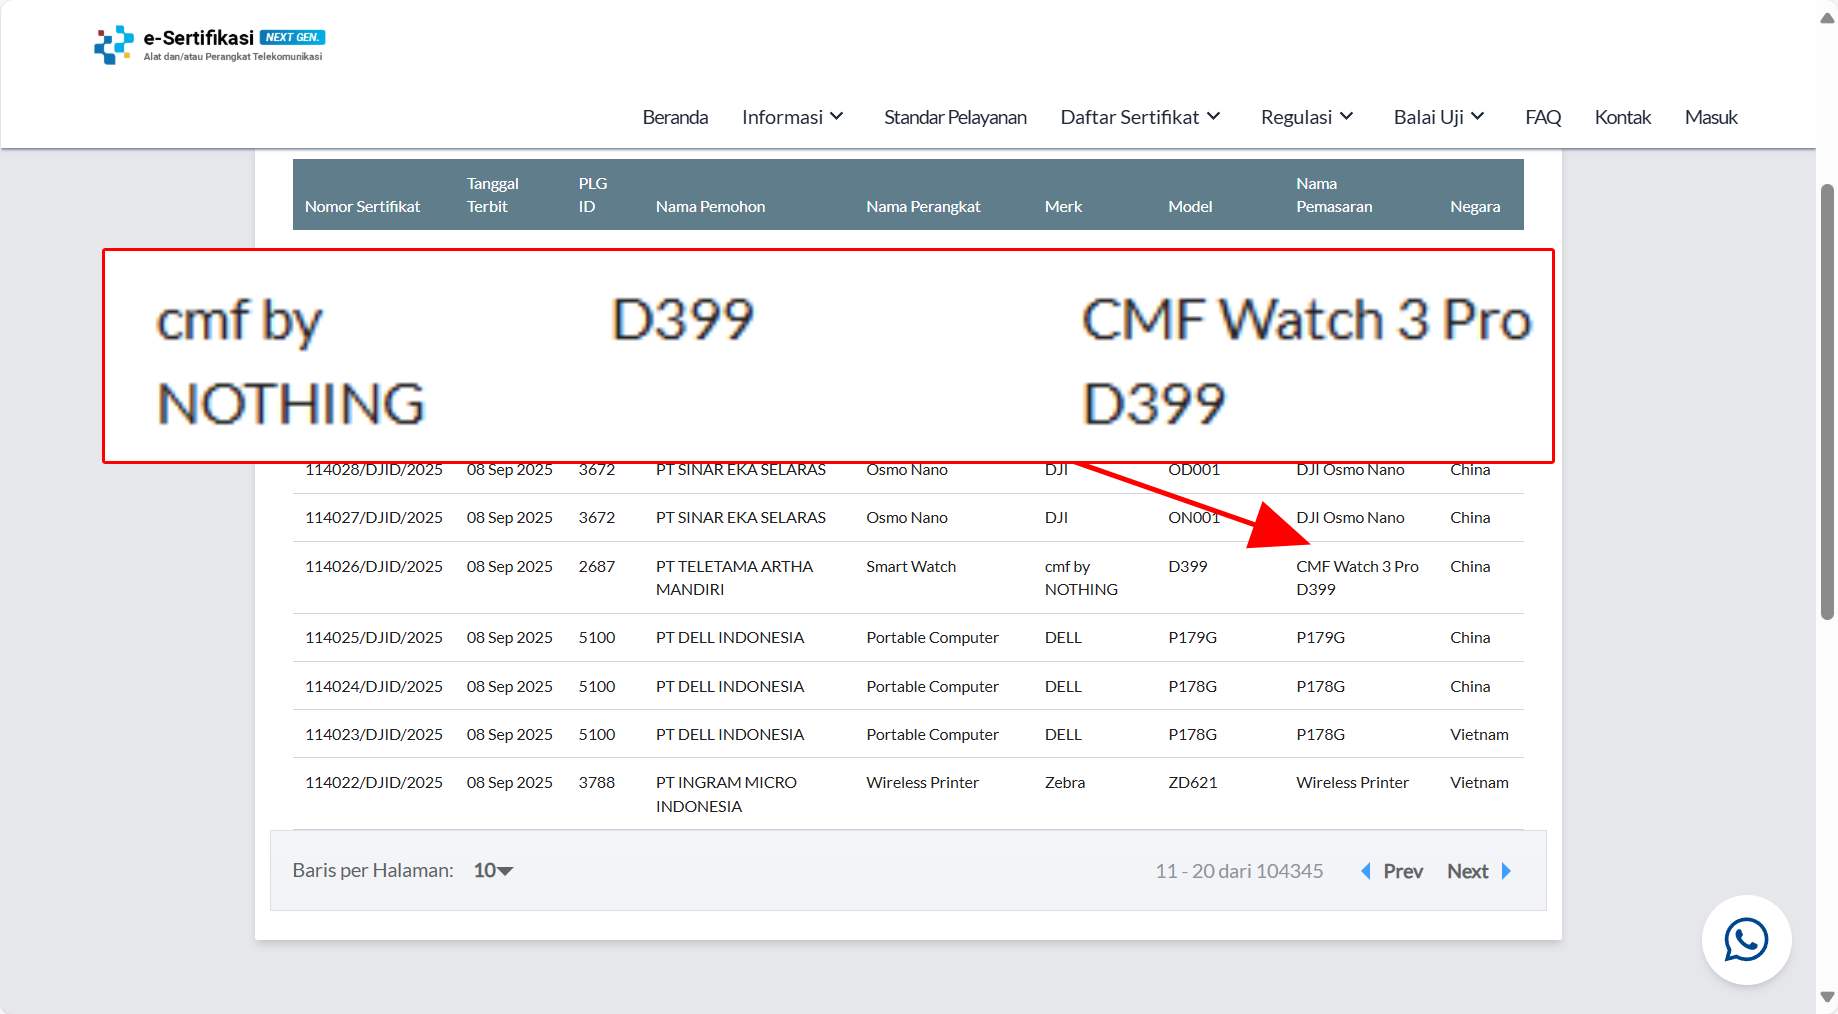Click the page vertical scrollbar thumb
Screen dimensions: 1838x1014
click(x=1827, y=402)
